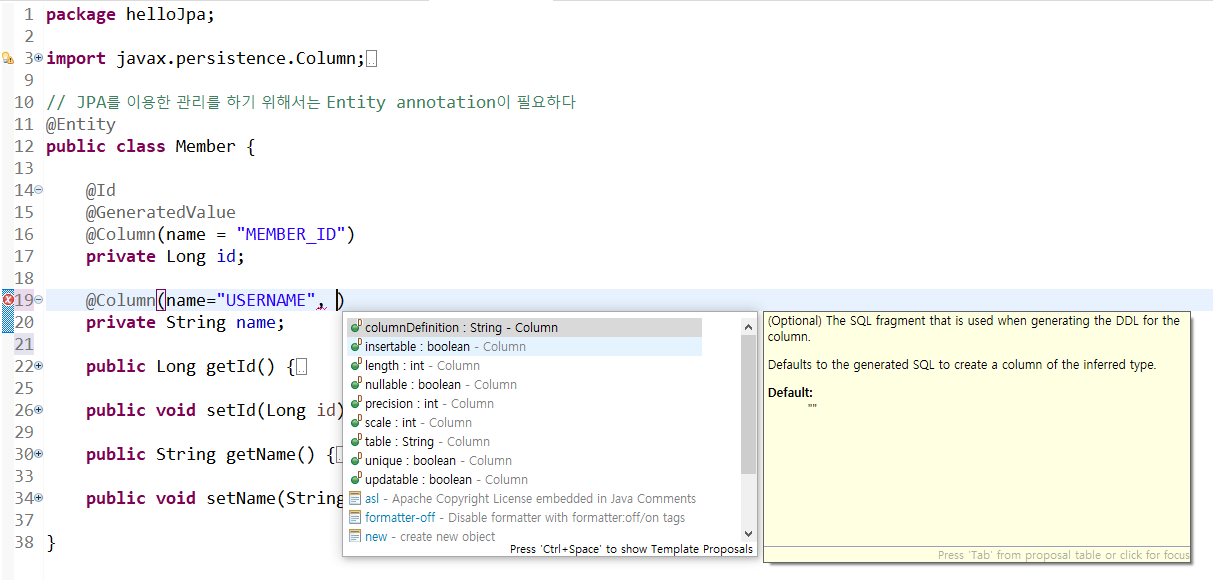Click the folded-code box after the import statement
The height and width of the screenshot is (580, 1213).
point(372,59)
